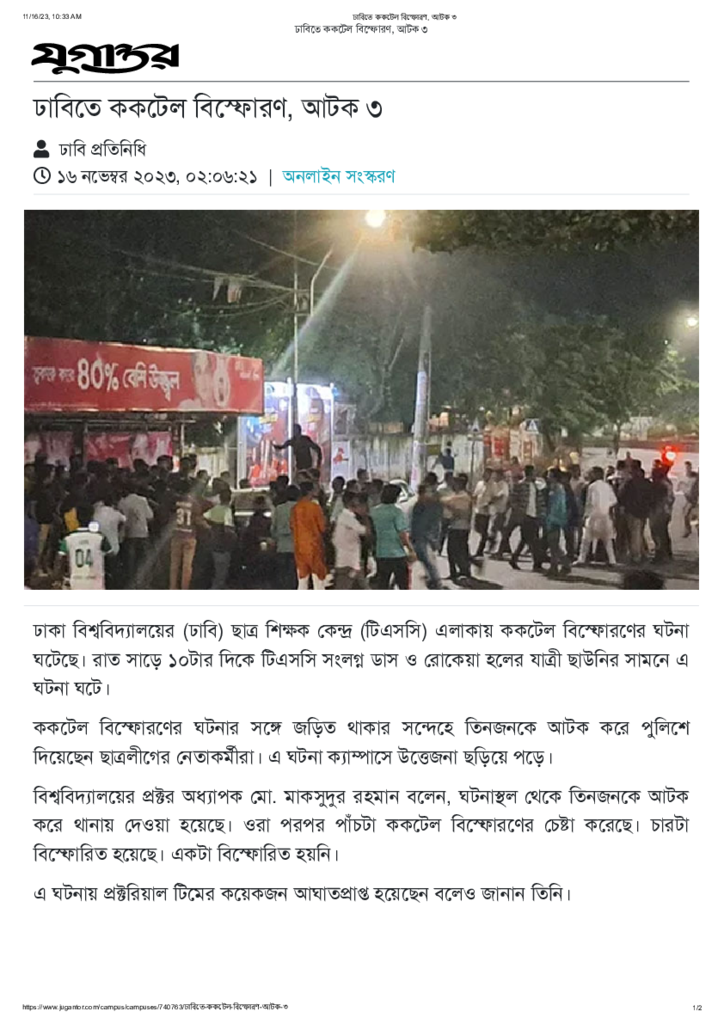Click the first paragraph about টিএসসি

click(x=361, y=659)
